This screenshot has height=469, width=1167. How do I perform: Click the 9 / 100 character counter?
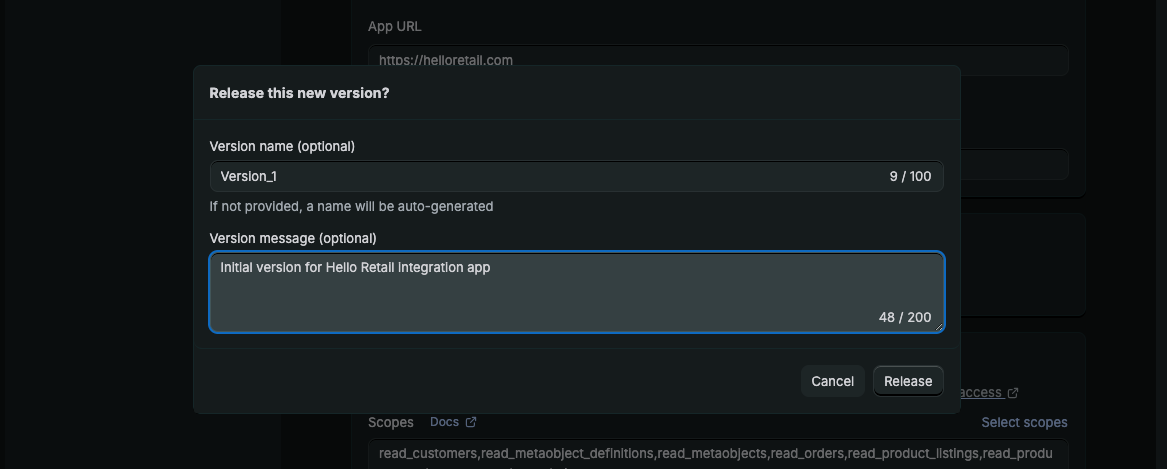(910, 176)
